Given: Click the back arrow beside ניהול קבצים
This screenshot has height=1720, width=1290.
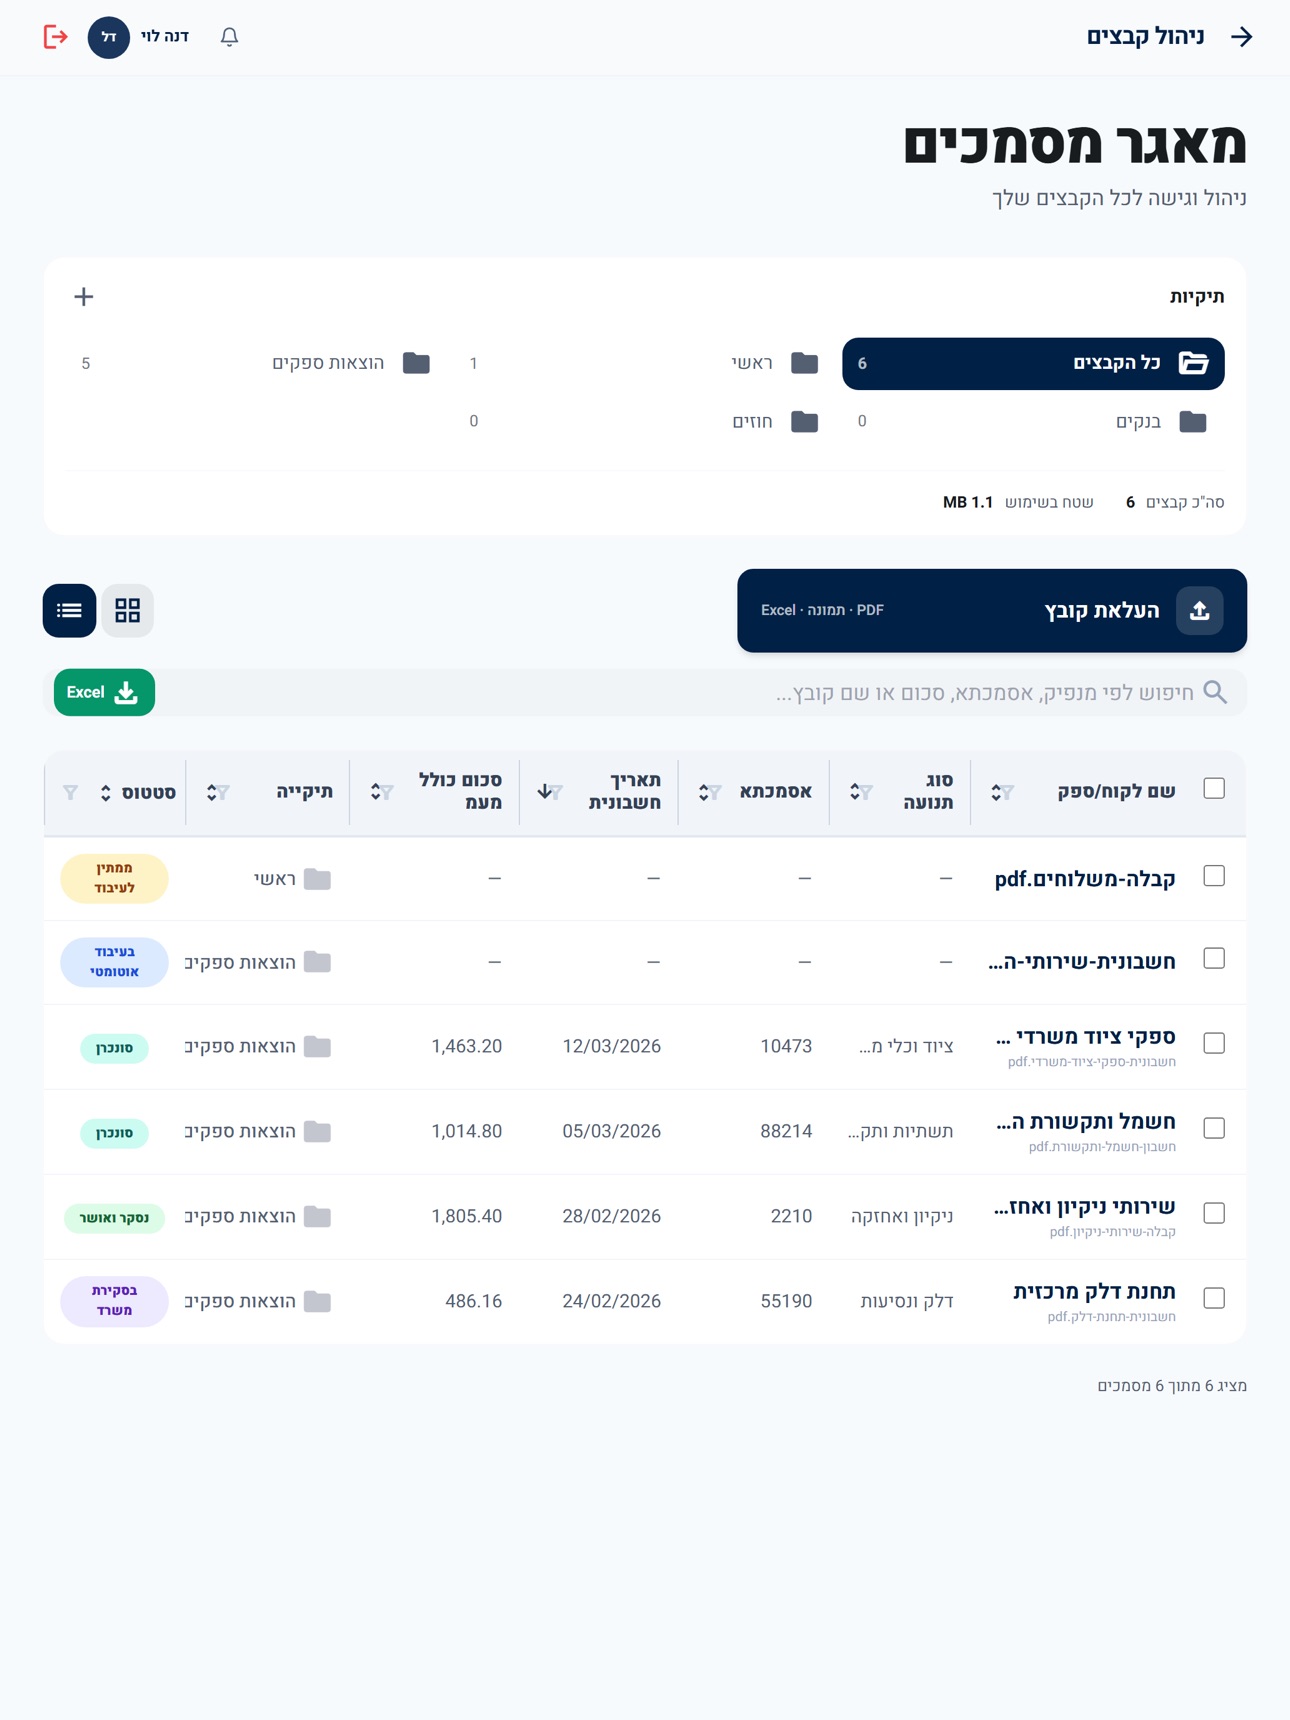Looking at the screenshot, I should 1241,37.
